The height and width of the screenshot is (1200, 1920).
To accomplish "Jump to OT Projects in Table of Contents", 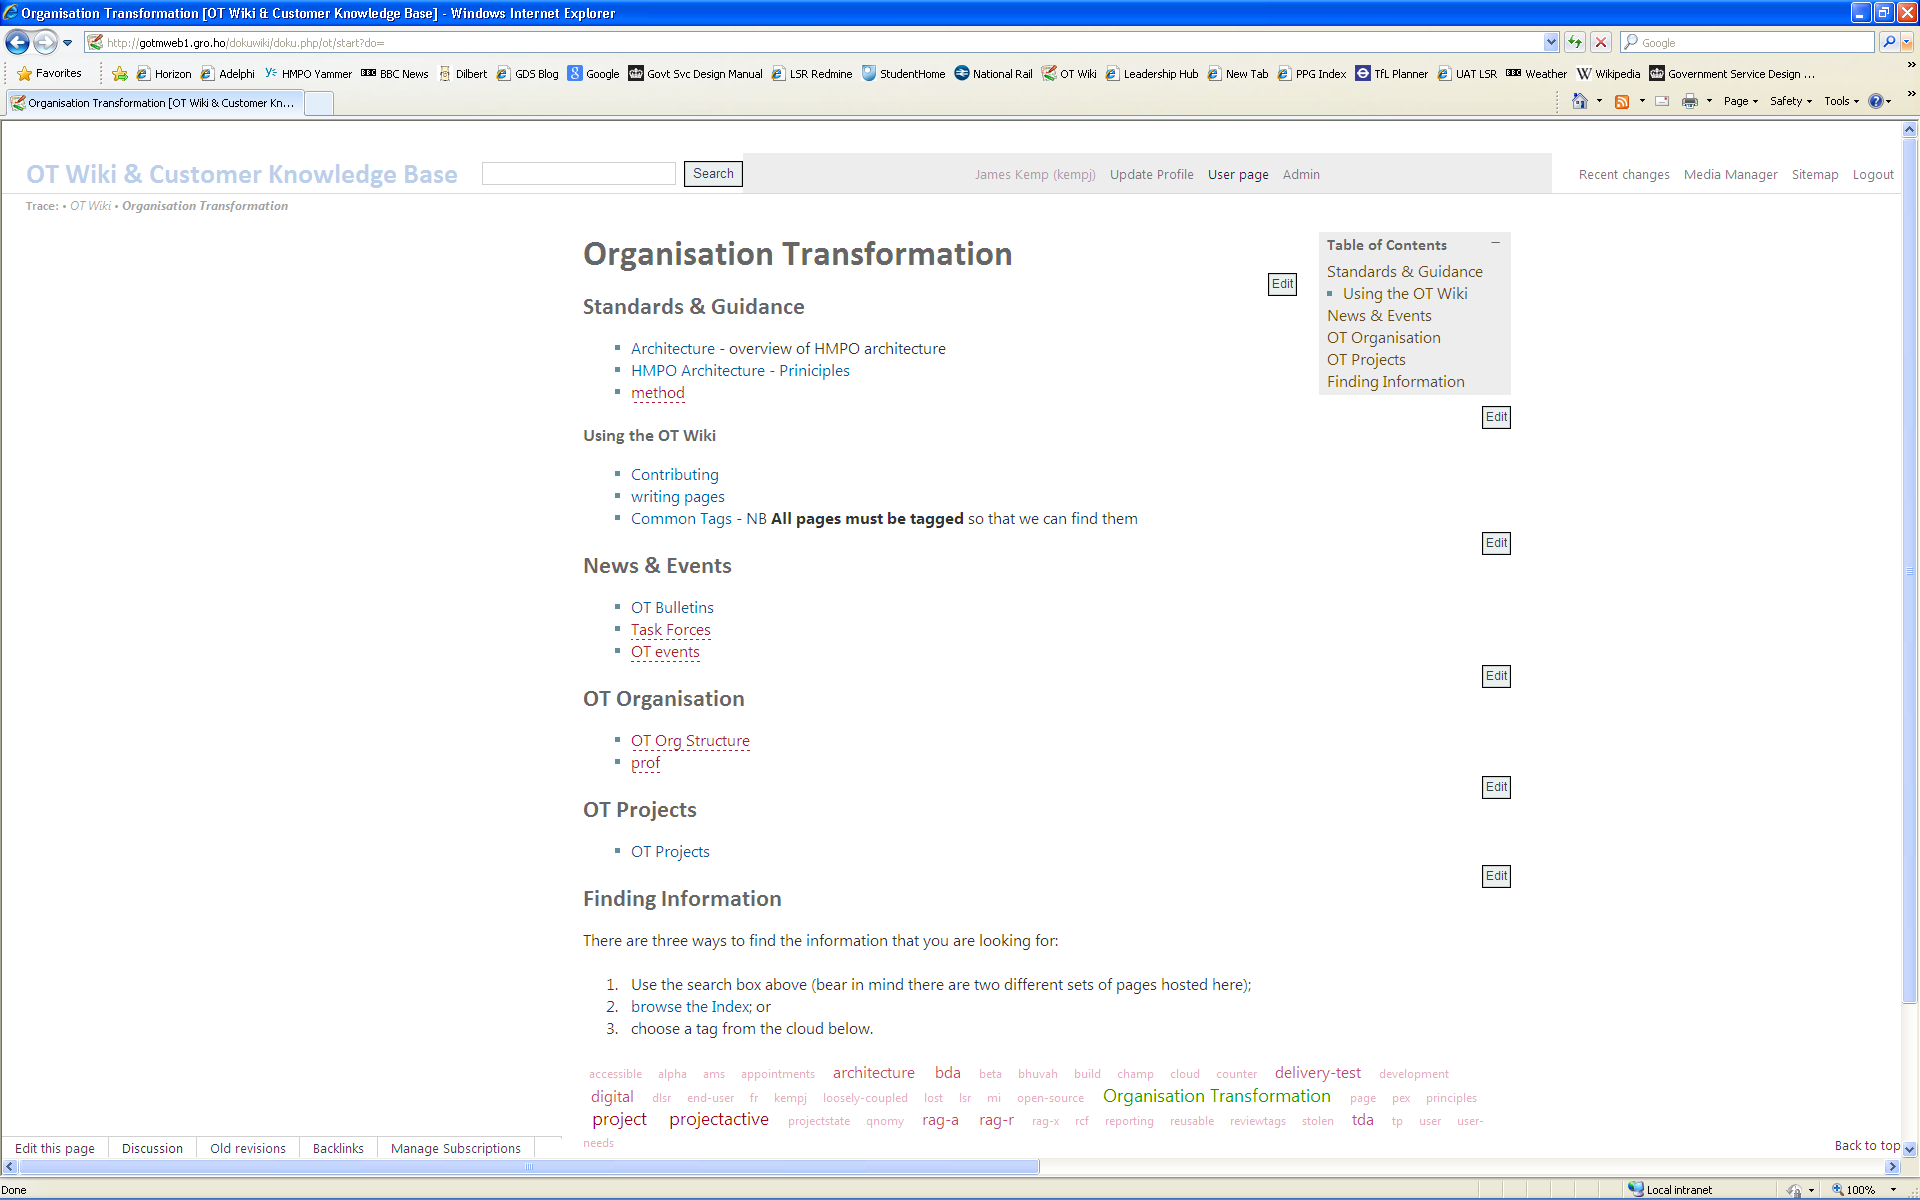I will pyautogui.click(x=1366, y=359).
